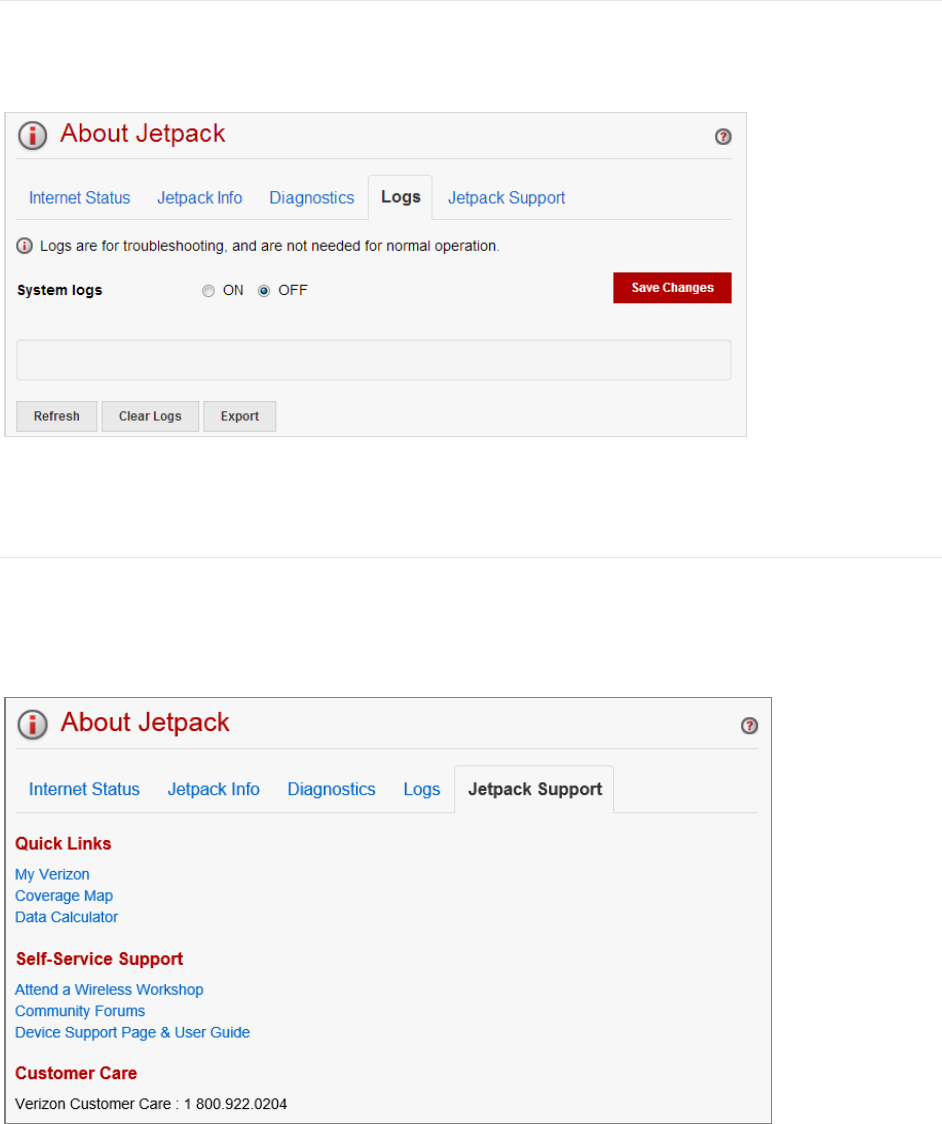This screenshot has height=1124, width=942.
Task: Select the active Jetpack Support tab in the lower panel
Action: pyautogui.click(x=534, y=789)
